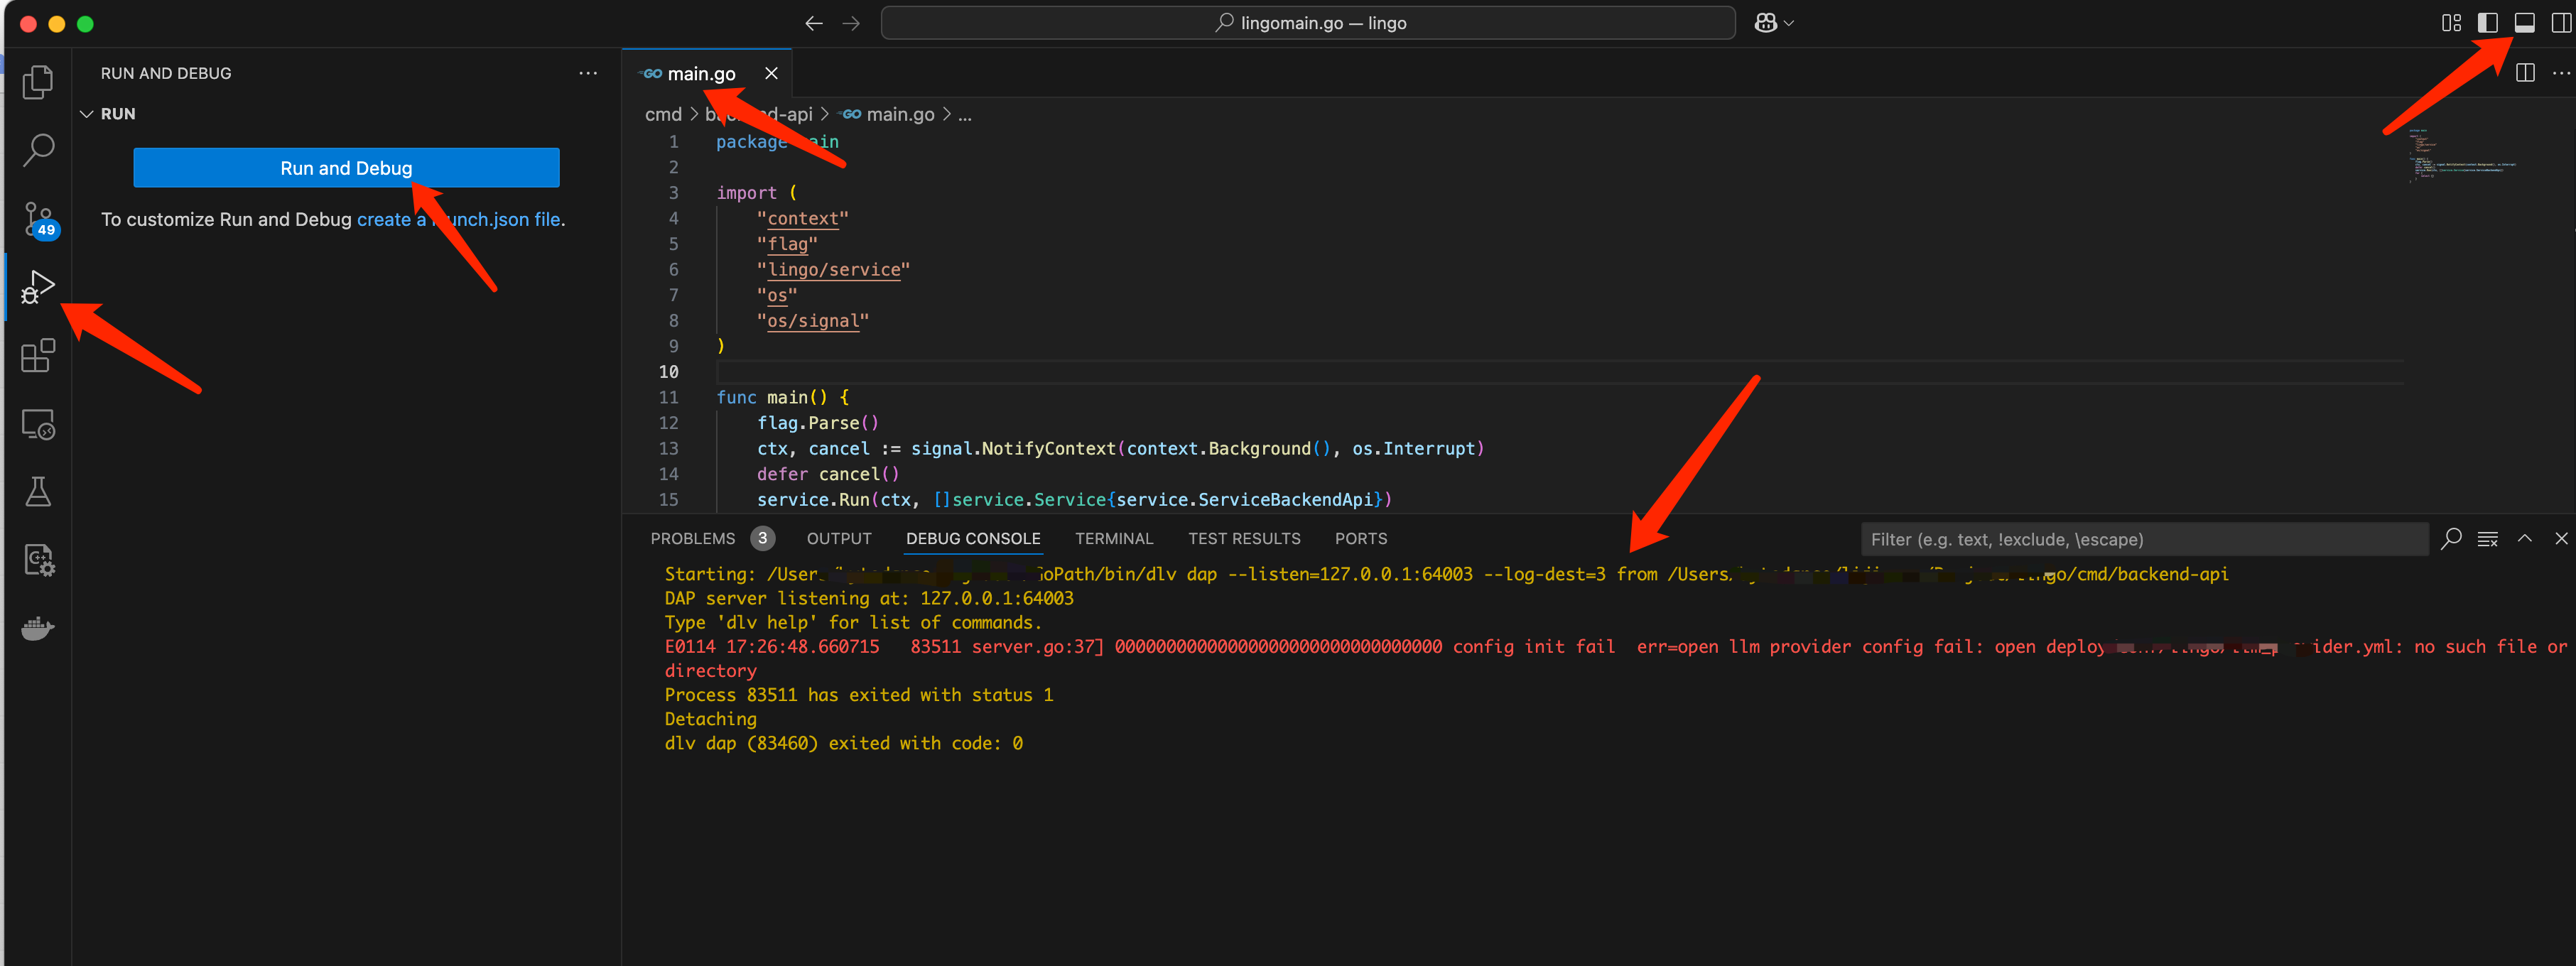
Task: Select cmd in the breadcrumb path
Action: (x=663, y=114)
